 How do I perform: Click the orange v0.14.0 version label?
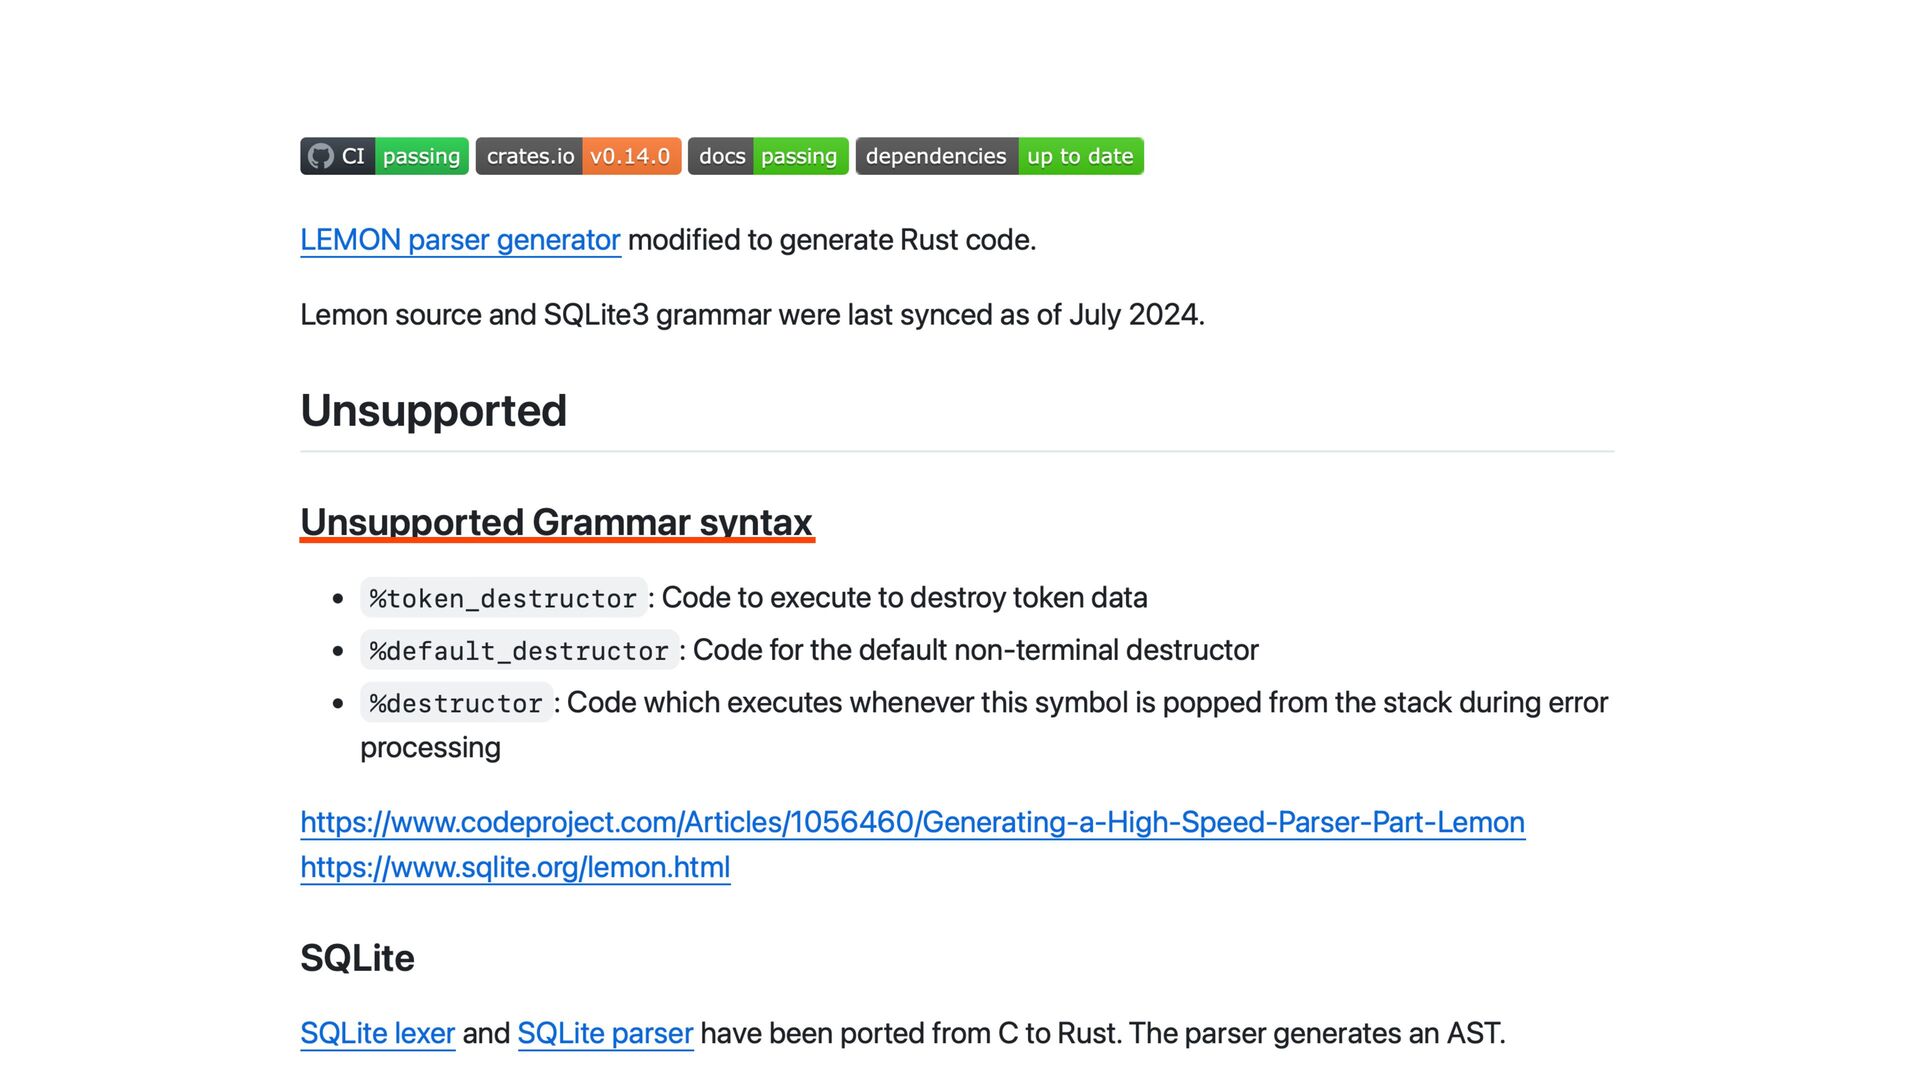630,156
